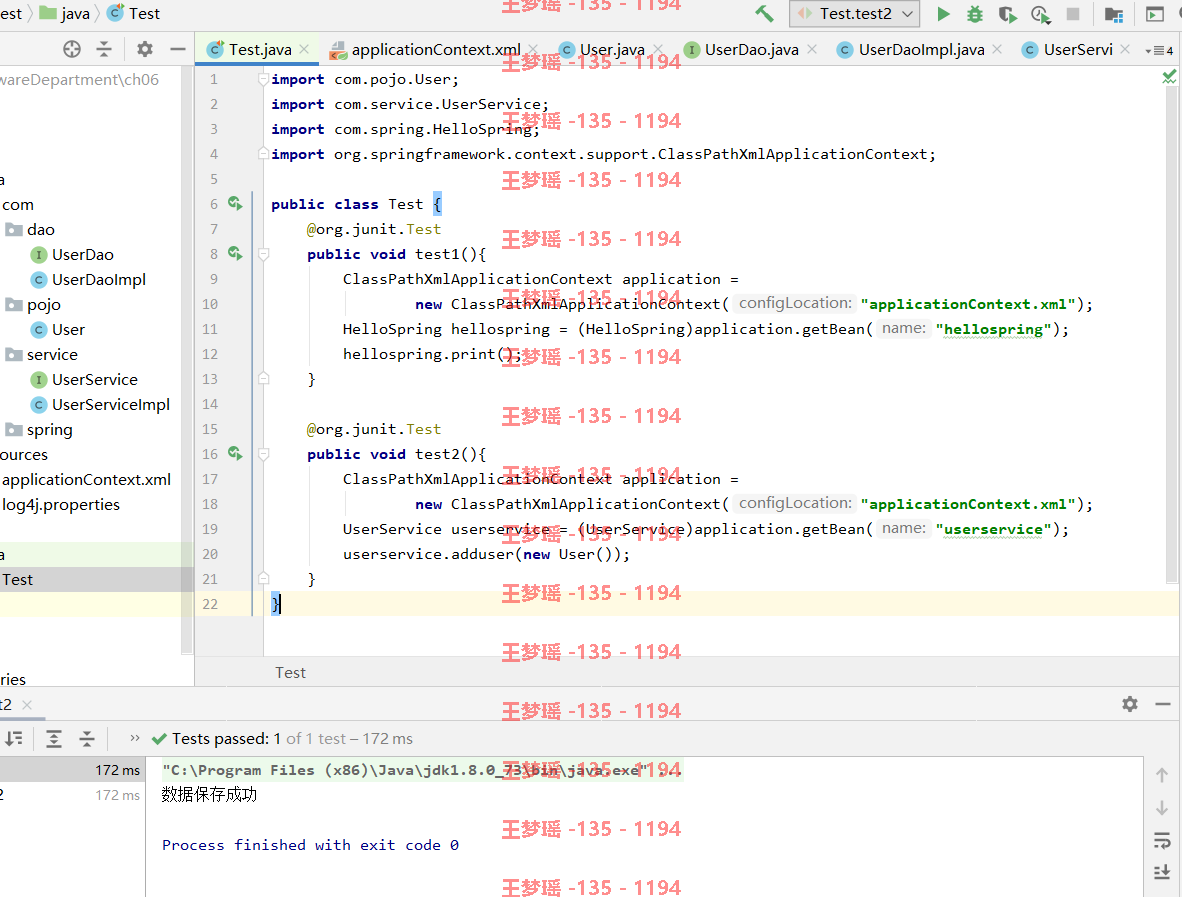
Task: Click fold end marker on line 21
Action: [263, 578]
